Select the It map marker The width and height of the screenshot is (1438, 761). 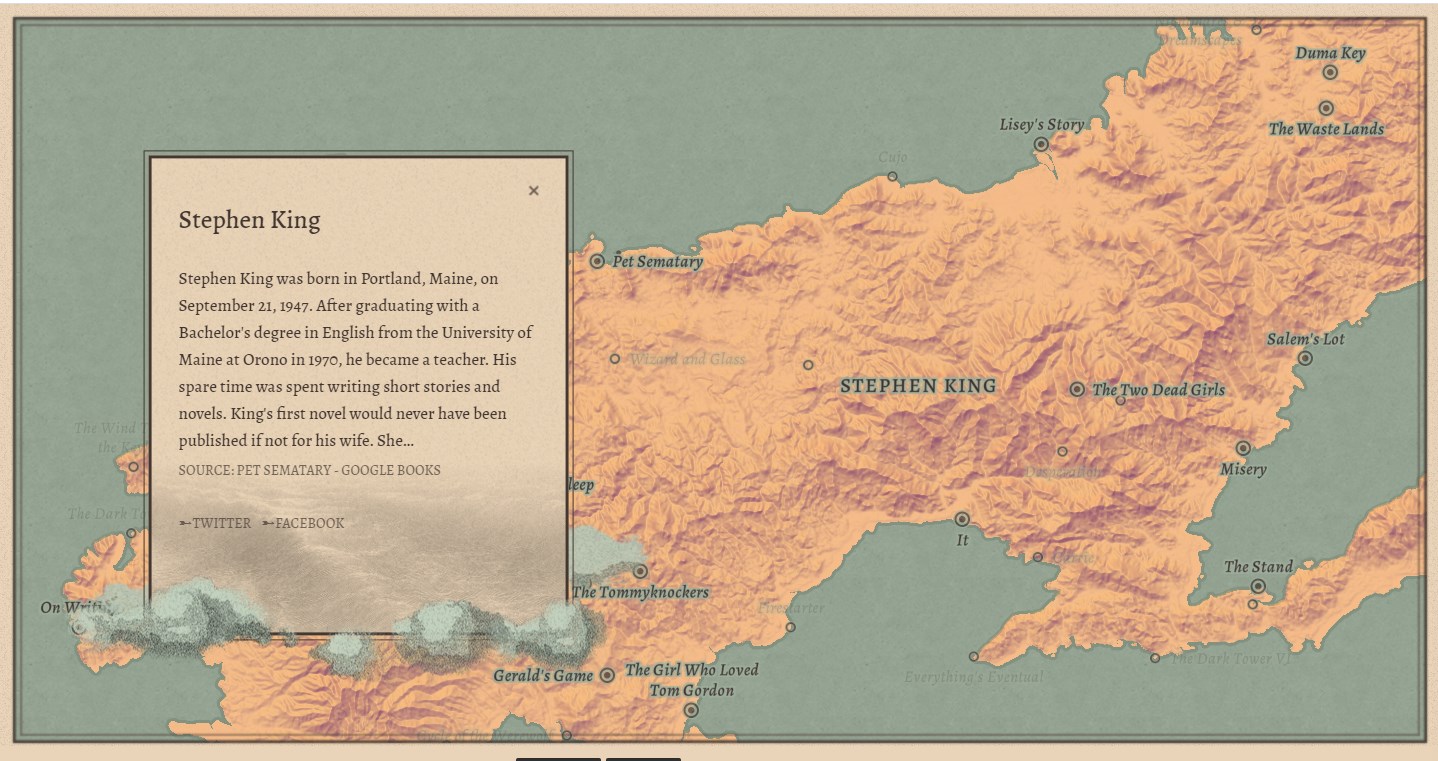962,519
